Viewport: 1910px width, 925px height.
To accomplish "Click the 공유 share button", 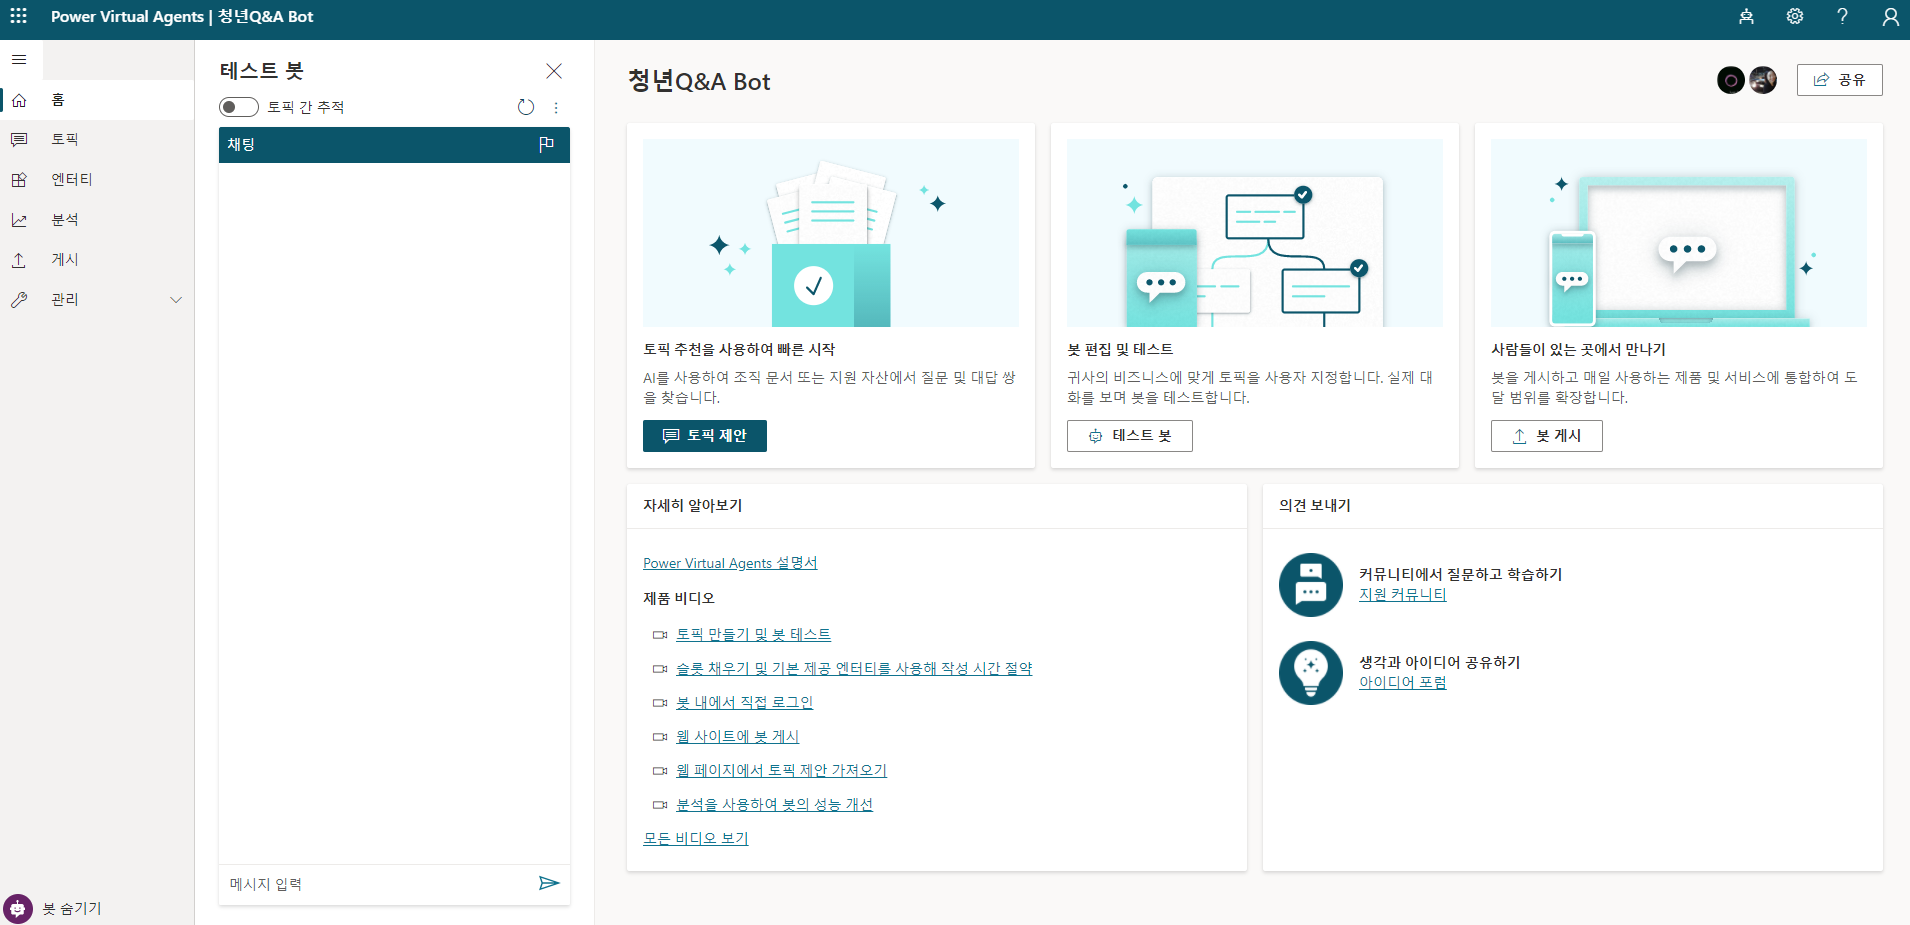I will (x=1839, y=80).
